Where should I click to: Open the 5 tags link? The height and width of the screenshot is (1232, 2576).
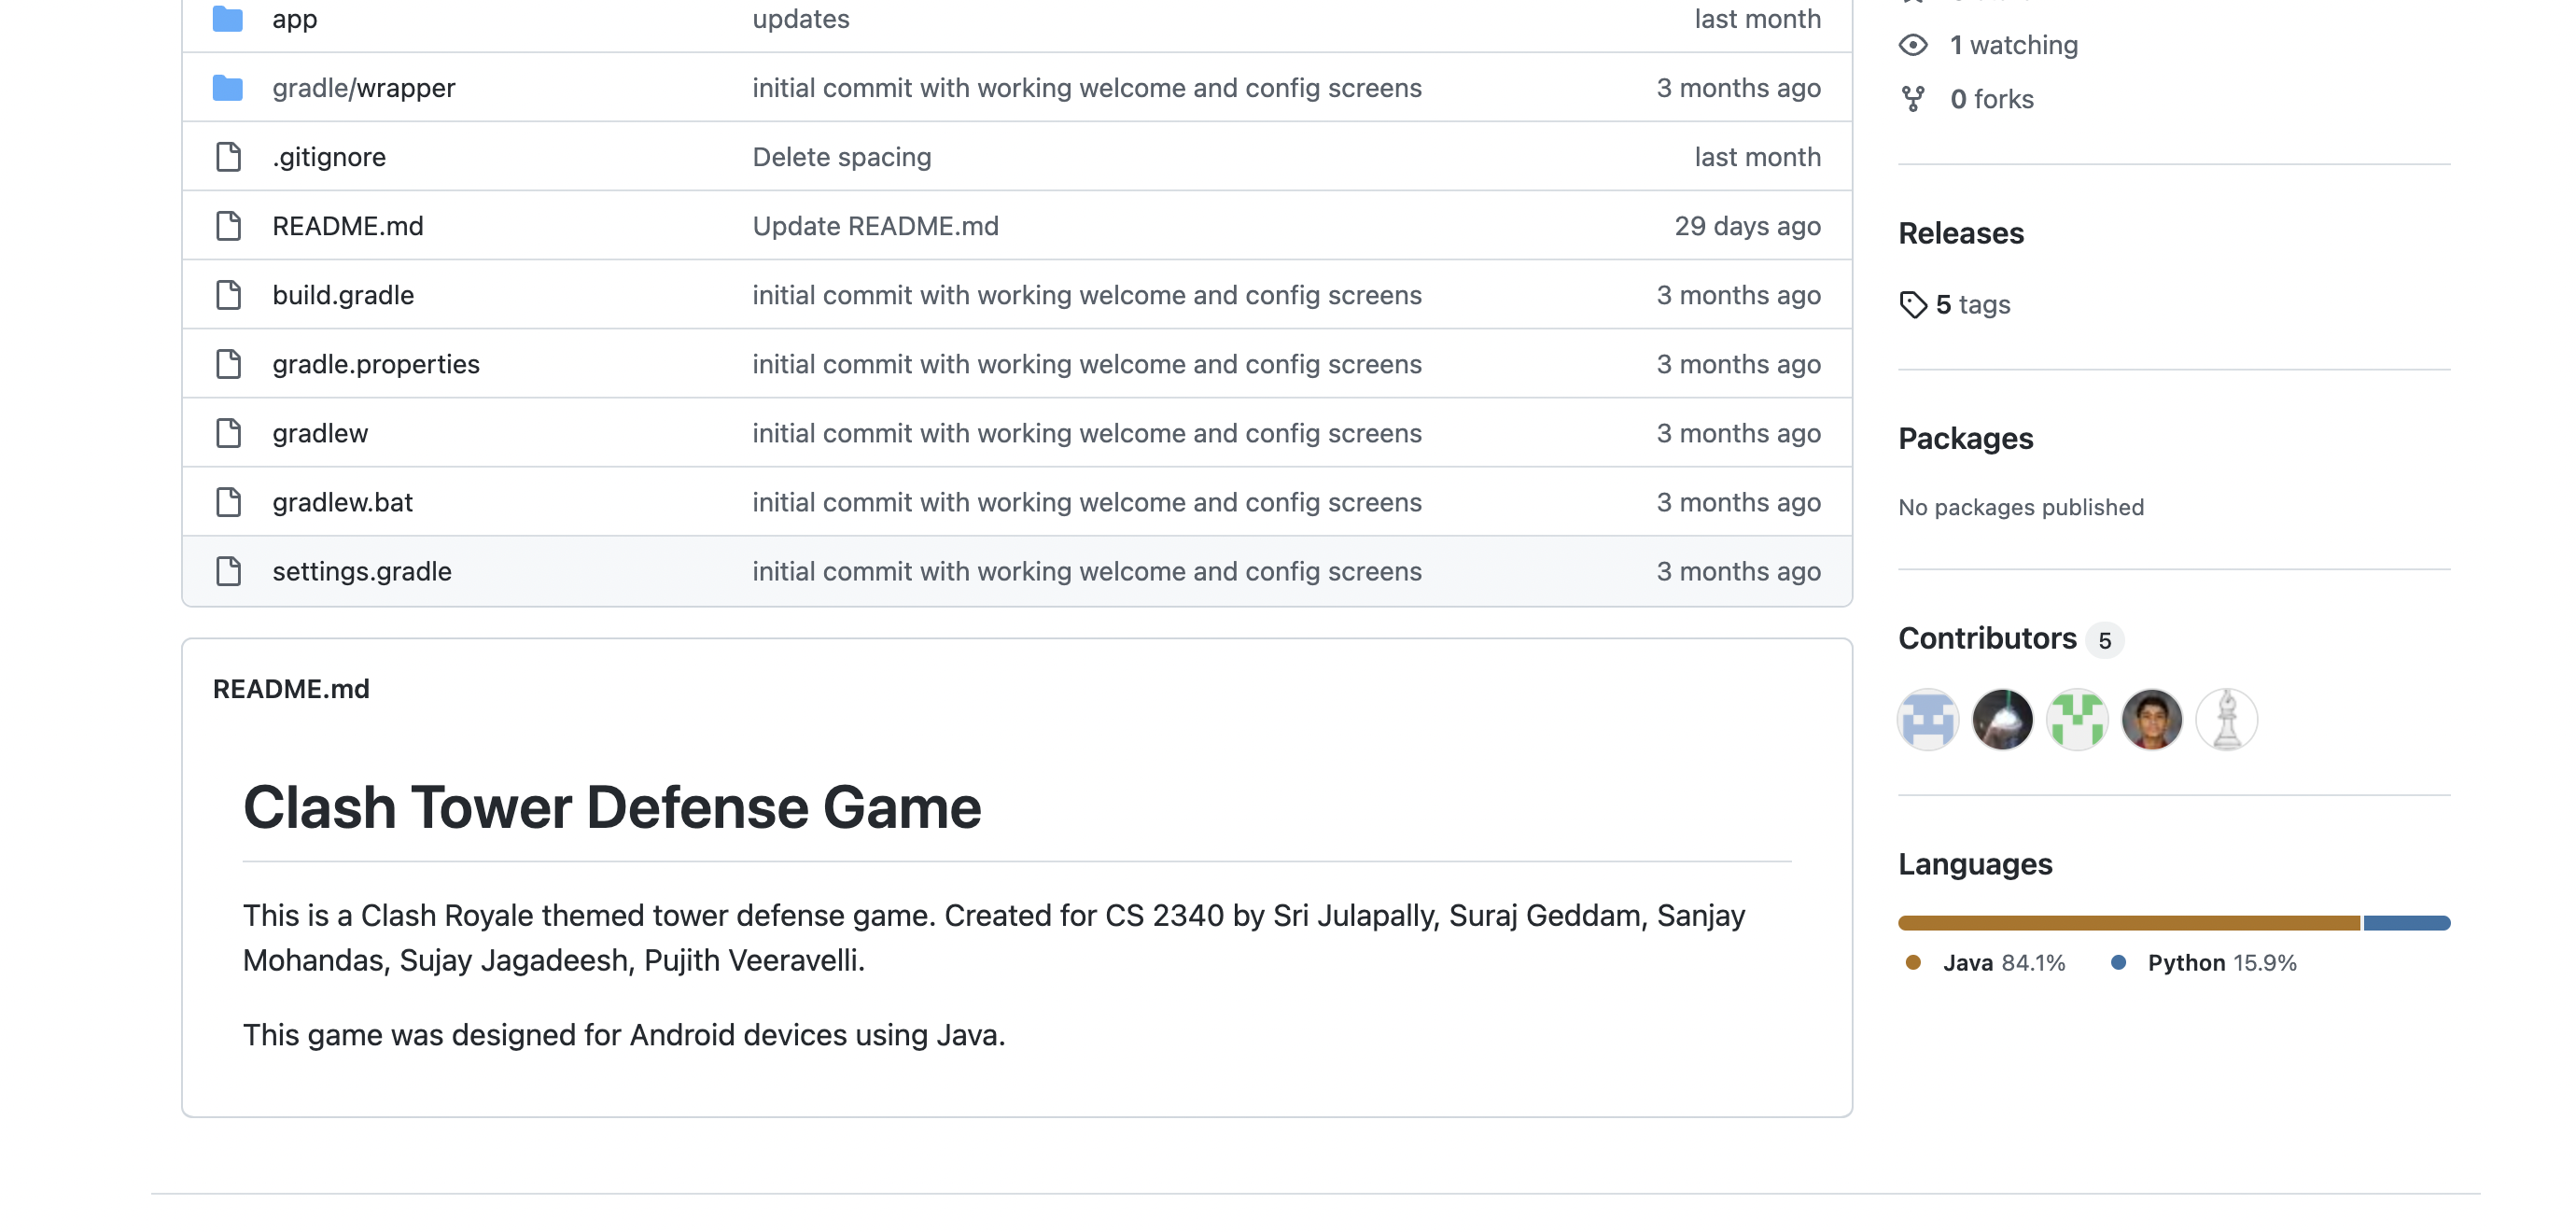coord(1972,305)
